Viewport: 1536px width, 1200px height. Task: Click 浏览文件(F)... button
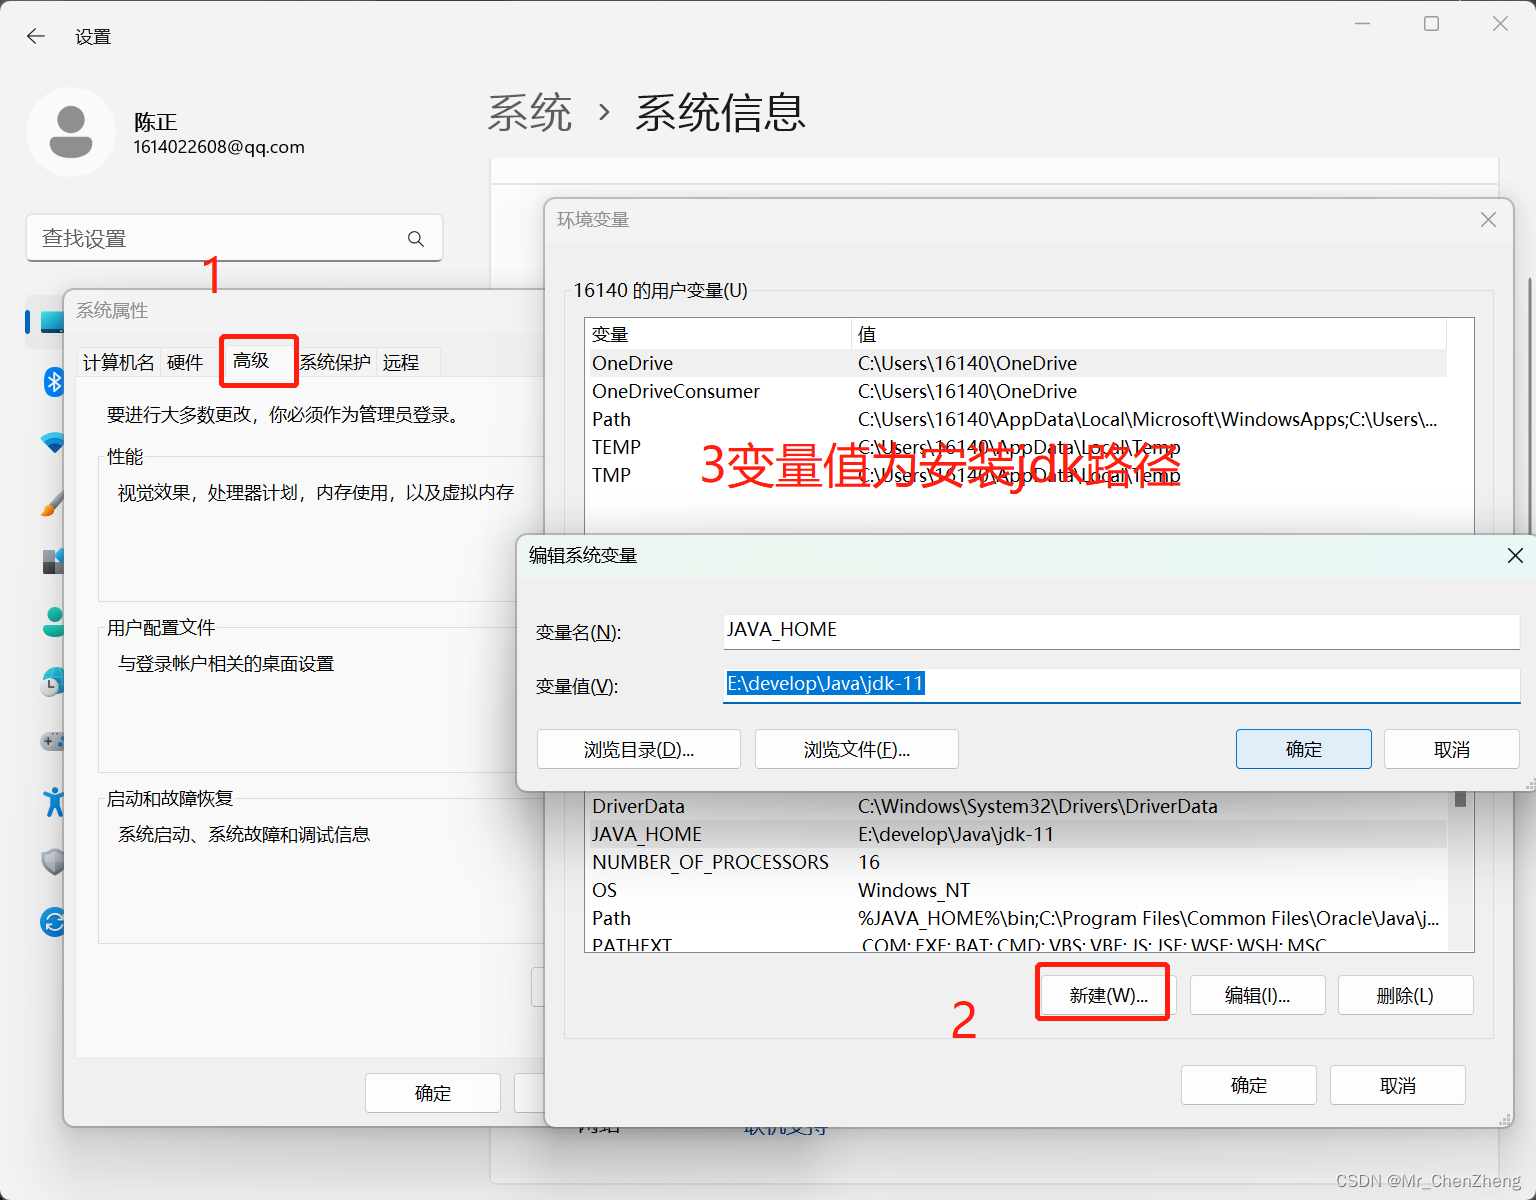click(x=857, y=749)
